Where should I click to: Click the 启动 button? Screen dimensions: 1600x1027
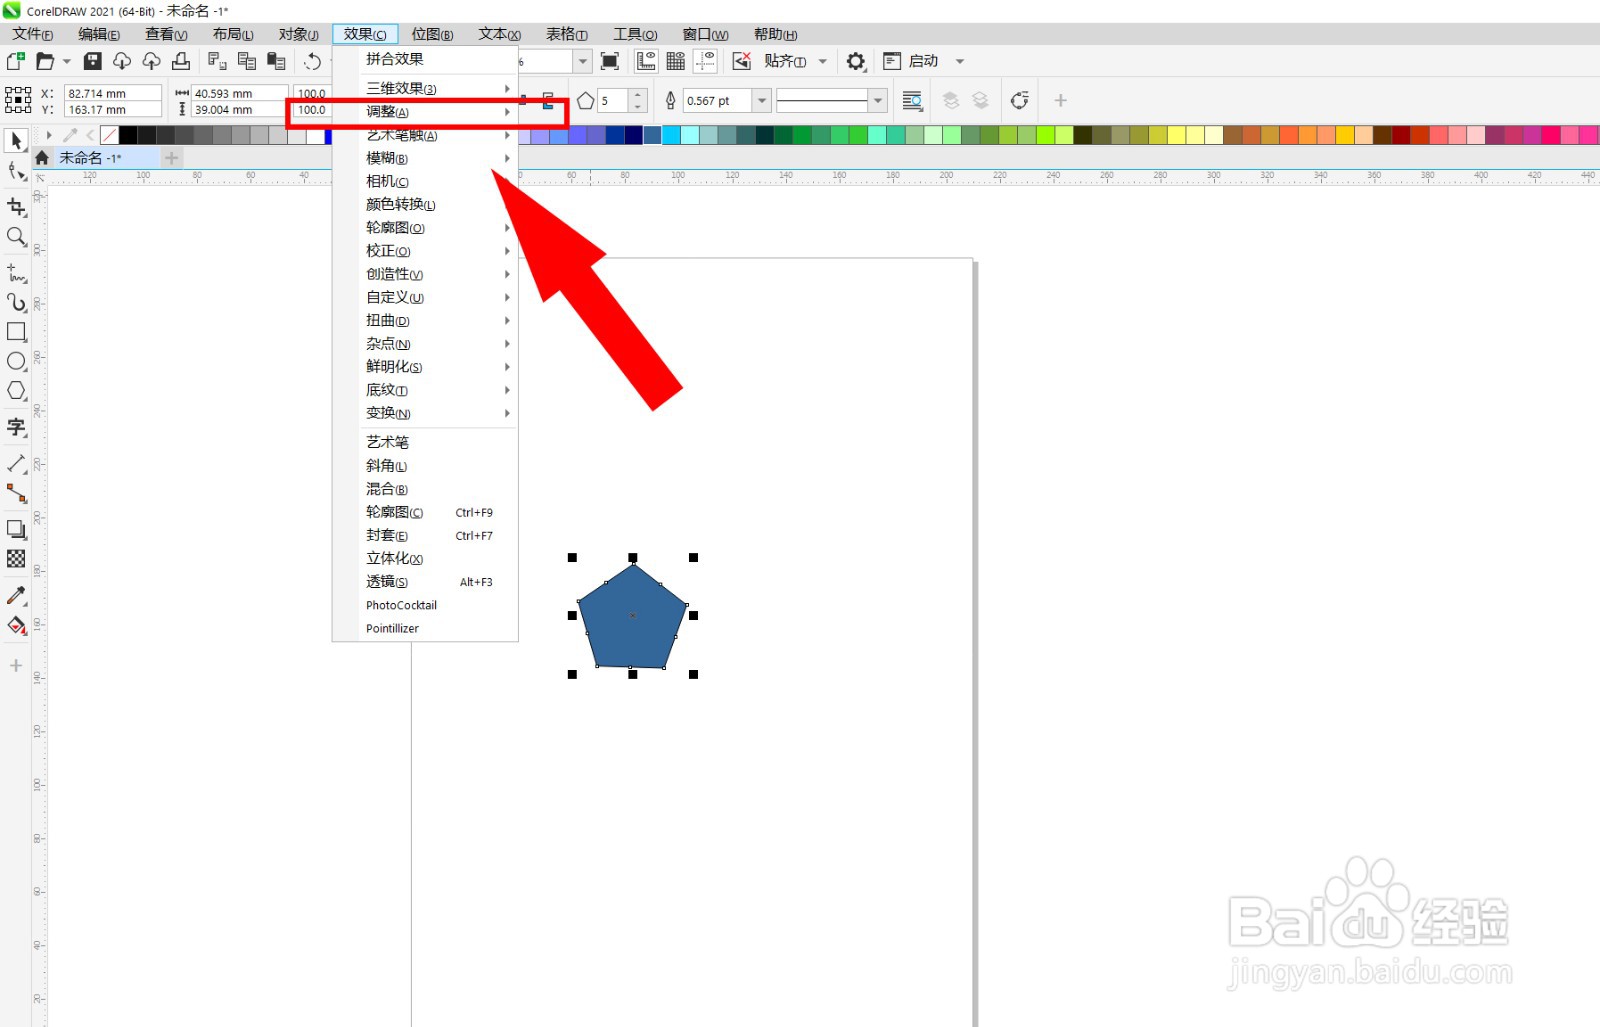coord(912,61)
